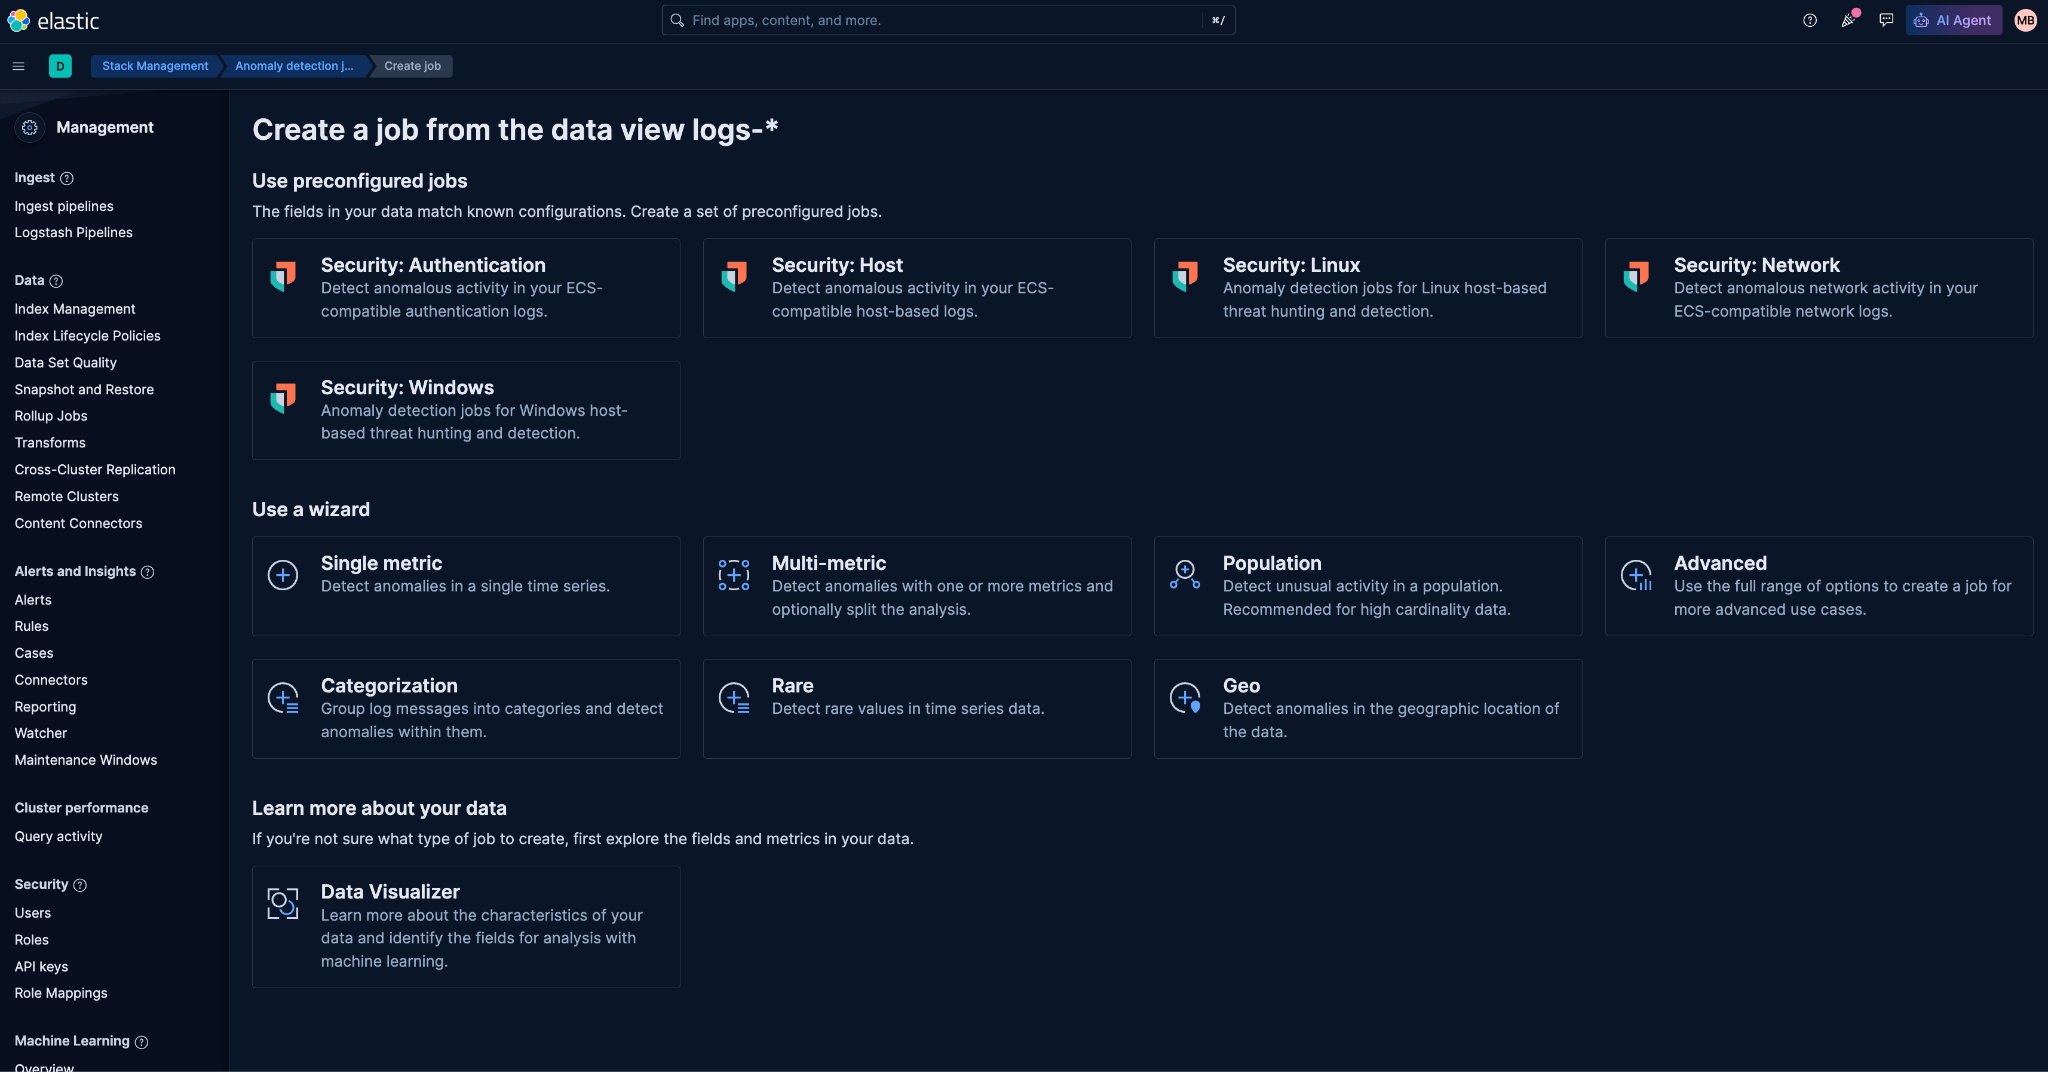Select the Categorization wizard title
Image resolution: width=2048 pixels, height=1072 pixels.
click(x=389, y=686)
